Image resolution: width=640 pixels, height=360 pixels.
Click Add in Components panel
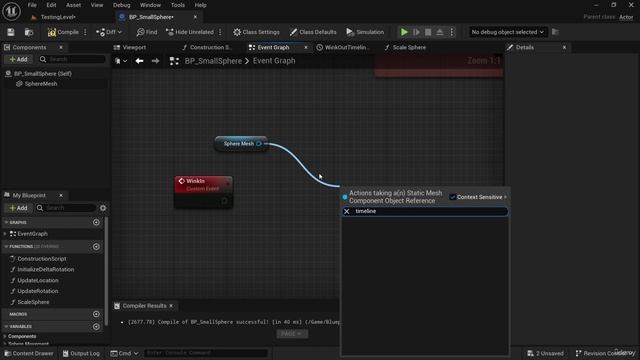(x=18, y=59)
